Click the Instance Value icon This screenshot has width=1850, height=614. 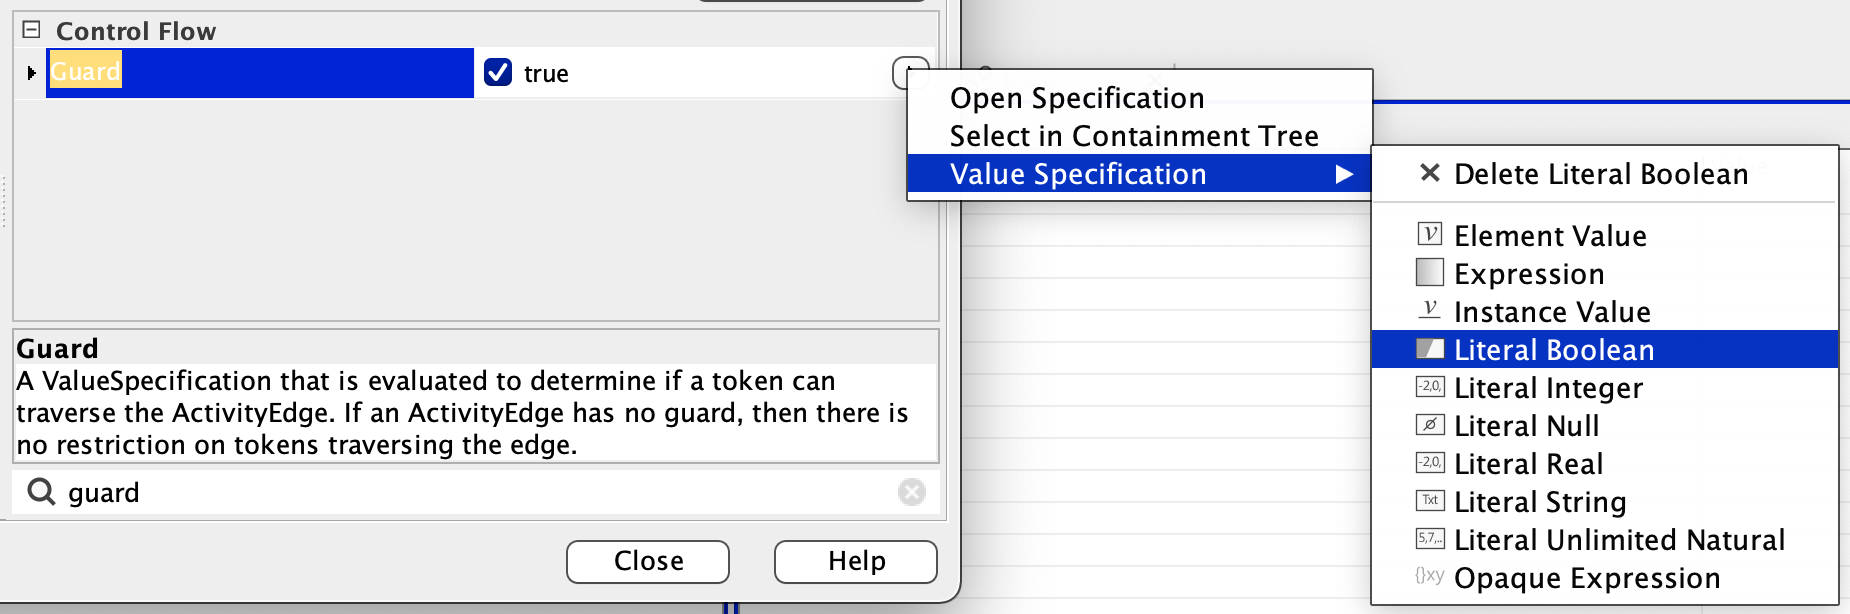(x=1430, y=311)
